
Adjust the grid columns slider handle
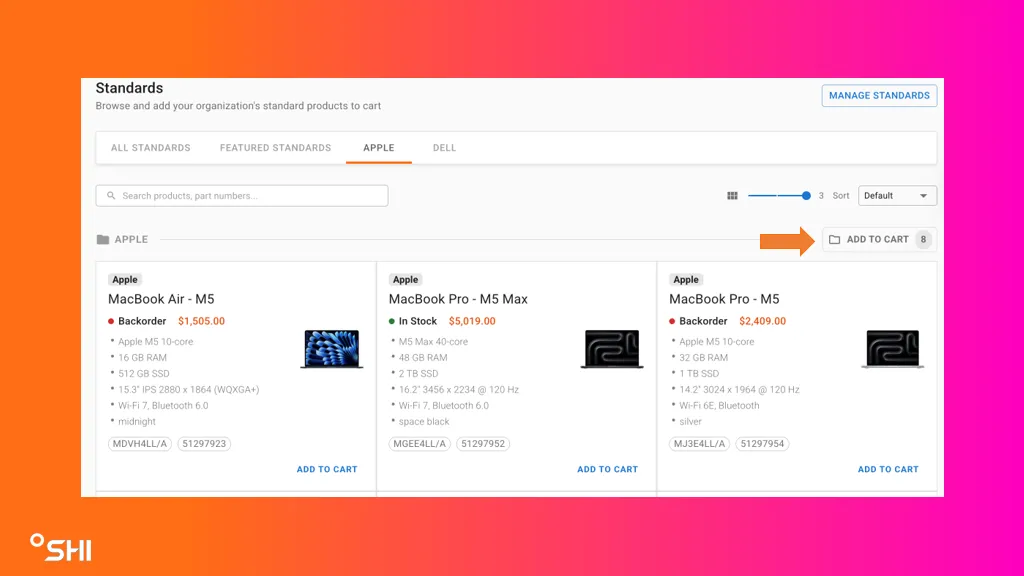806,195
